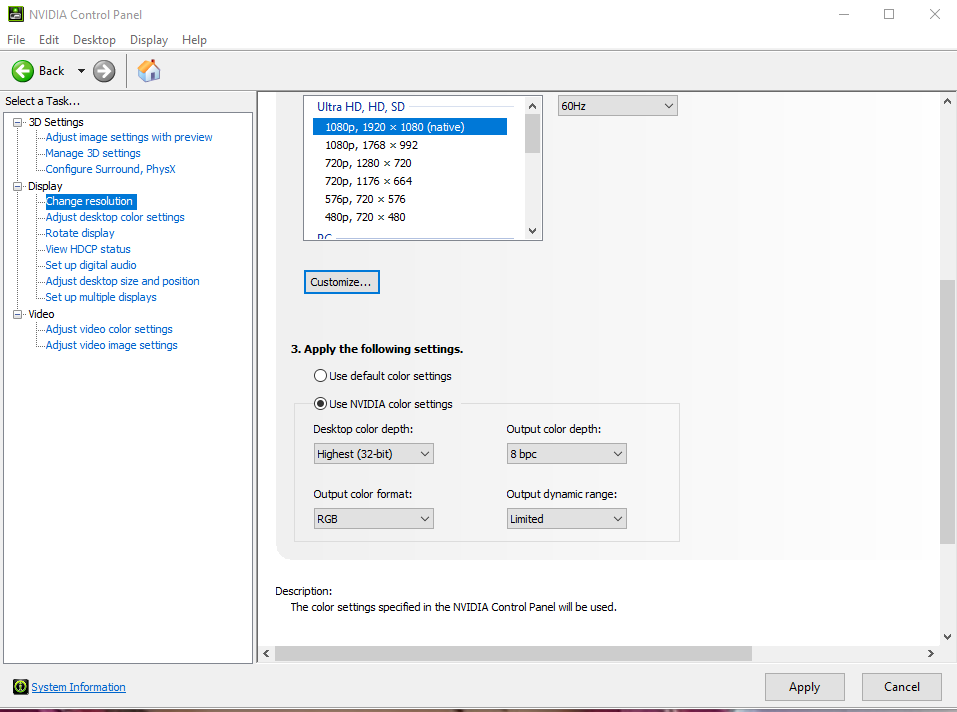The width and height of the screenshot is (957, 712).
Task: Click the NVIDIA Control Panel title icon
Action: (x=16, y=14)
